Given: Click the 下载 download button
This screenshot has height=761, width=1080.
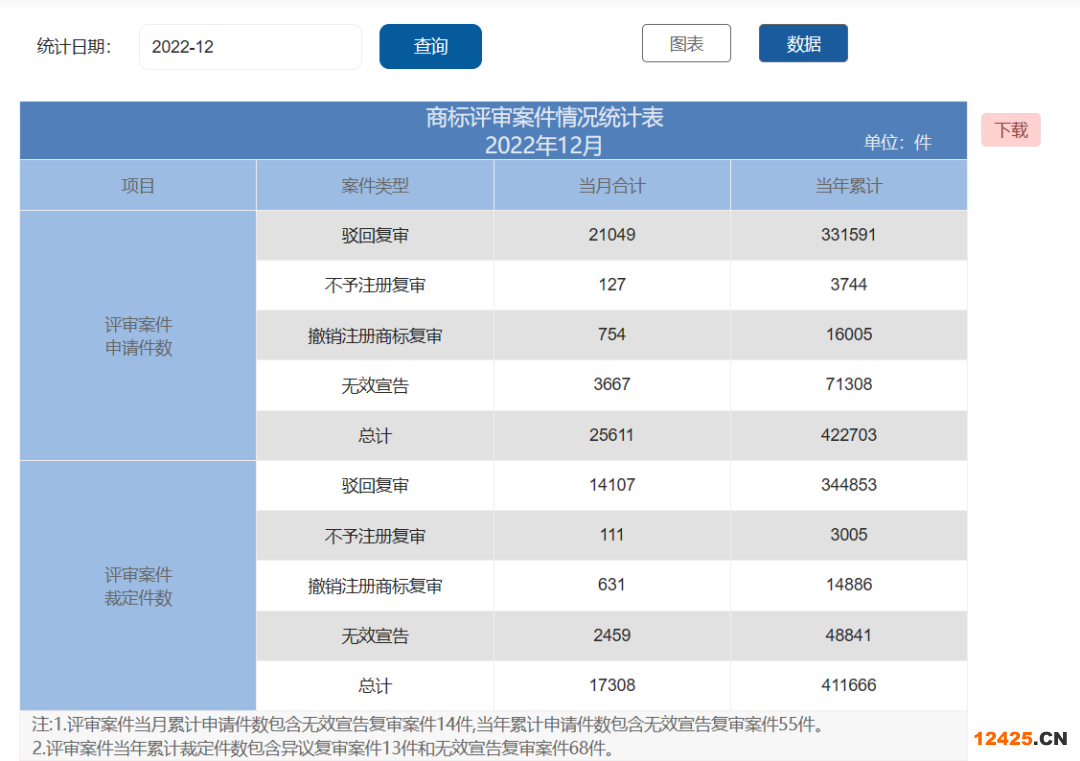Looking at the screenshot, I should 1010,130.
